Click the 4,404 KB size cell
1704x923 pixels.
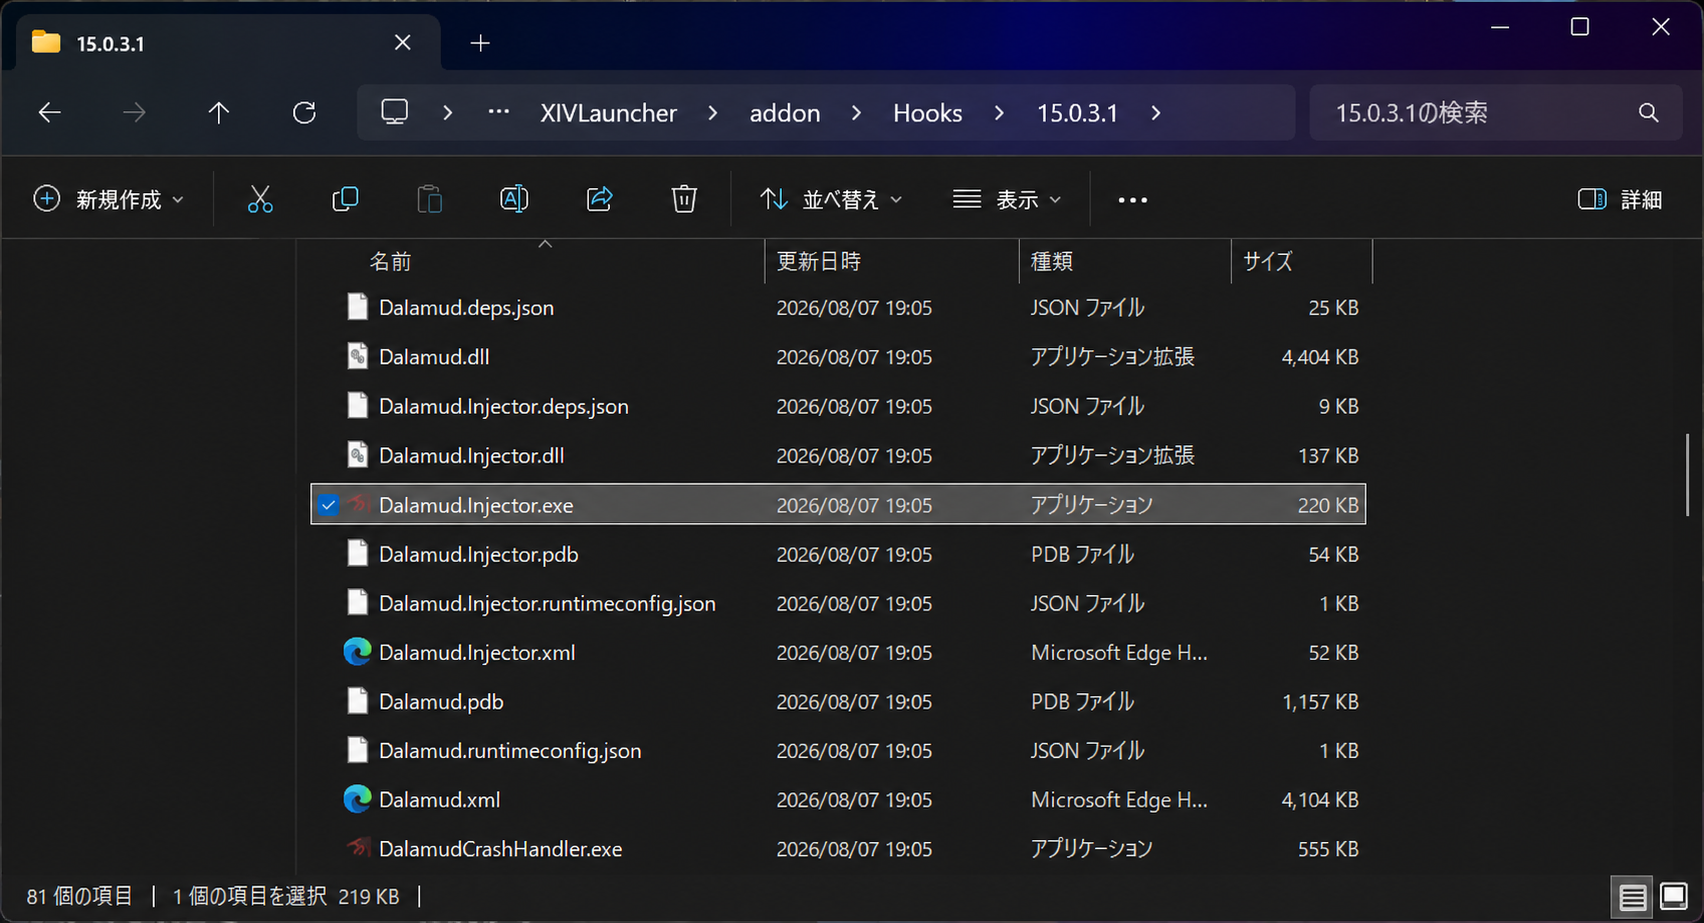(1320, 357)
